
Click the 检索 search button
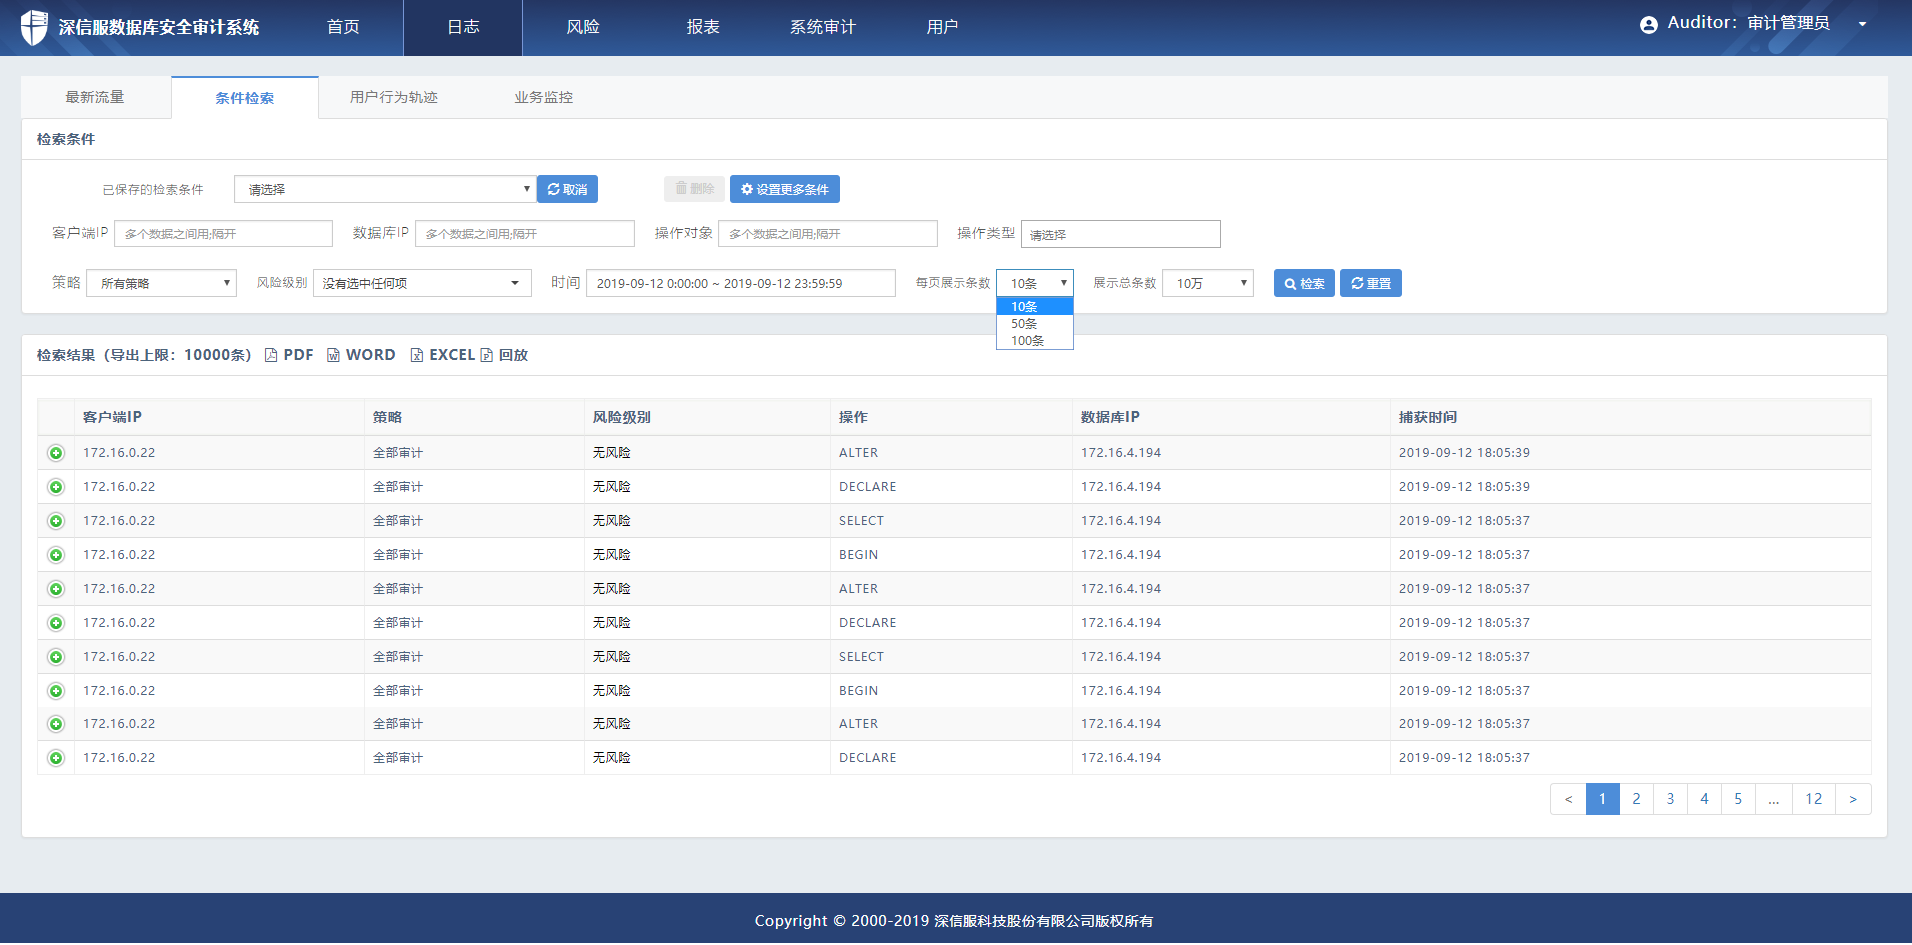(x=1304, y=284)
